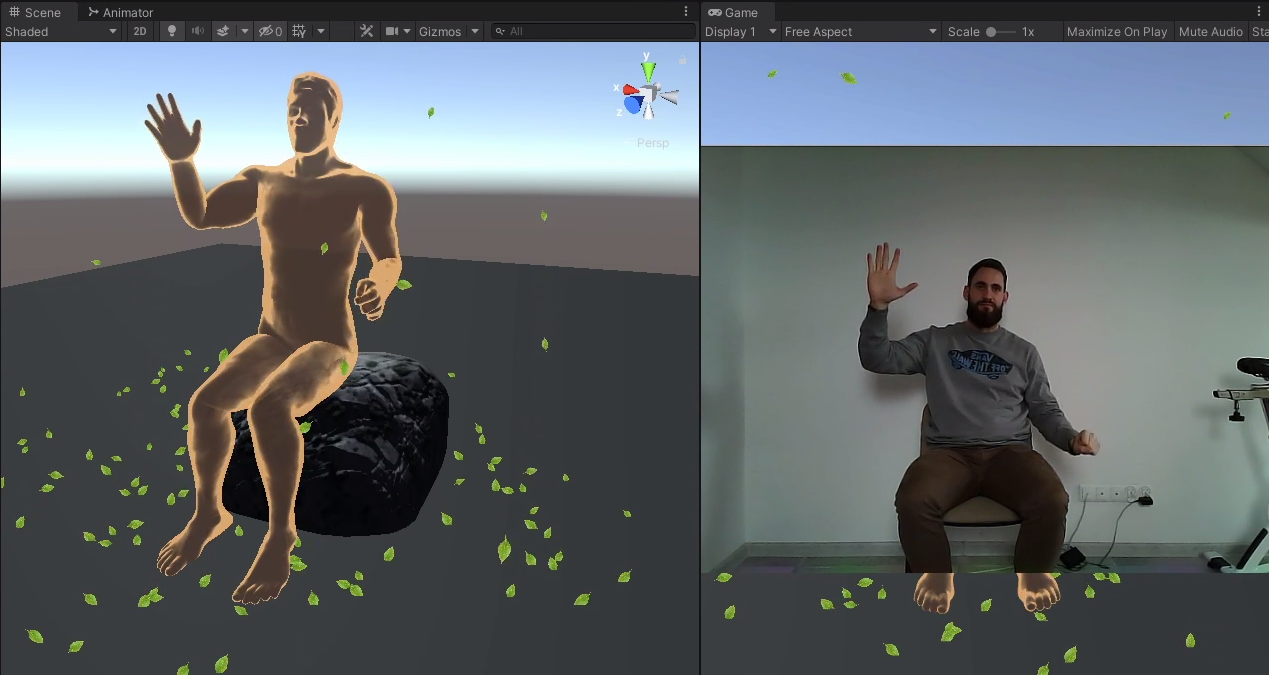Viewport: 1269px width, 675px height.
Task: Toggle Mute Audio in Game view
Action: 1211,31
